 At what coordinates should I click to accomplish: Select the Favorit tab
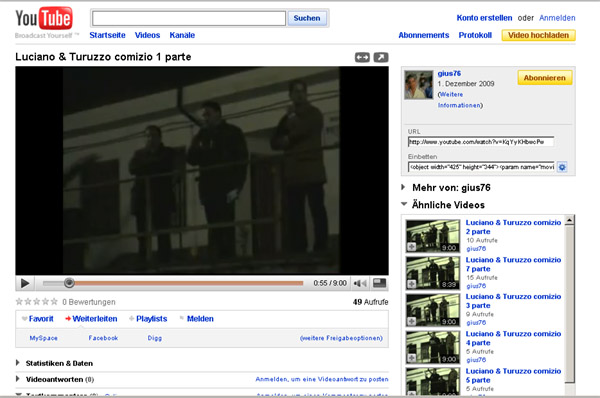pos(38,319)
